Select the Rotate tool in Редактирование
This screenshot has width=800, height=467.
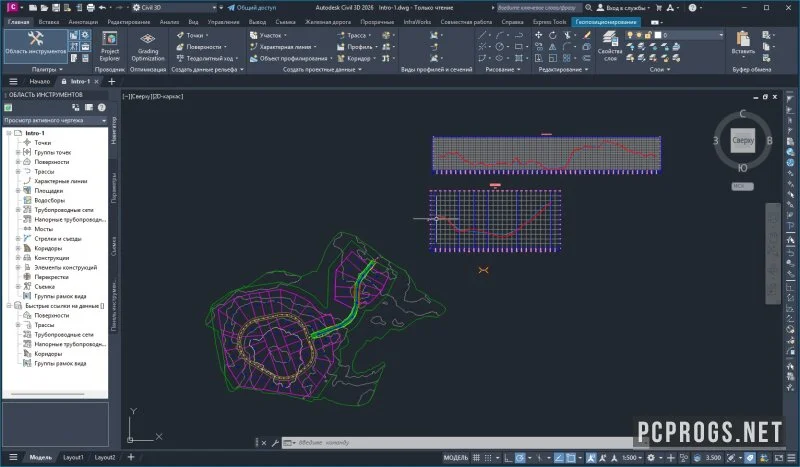point(553,35)
